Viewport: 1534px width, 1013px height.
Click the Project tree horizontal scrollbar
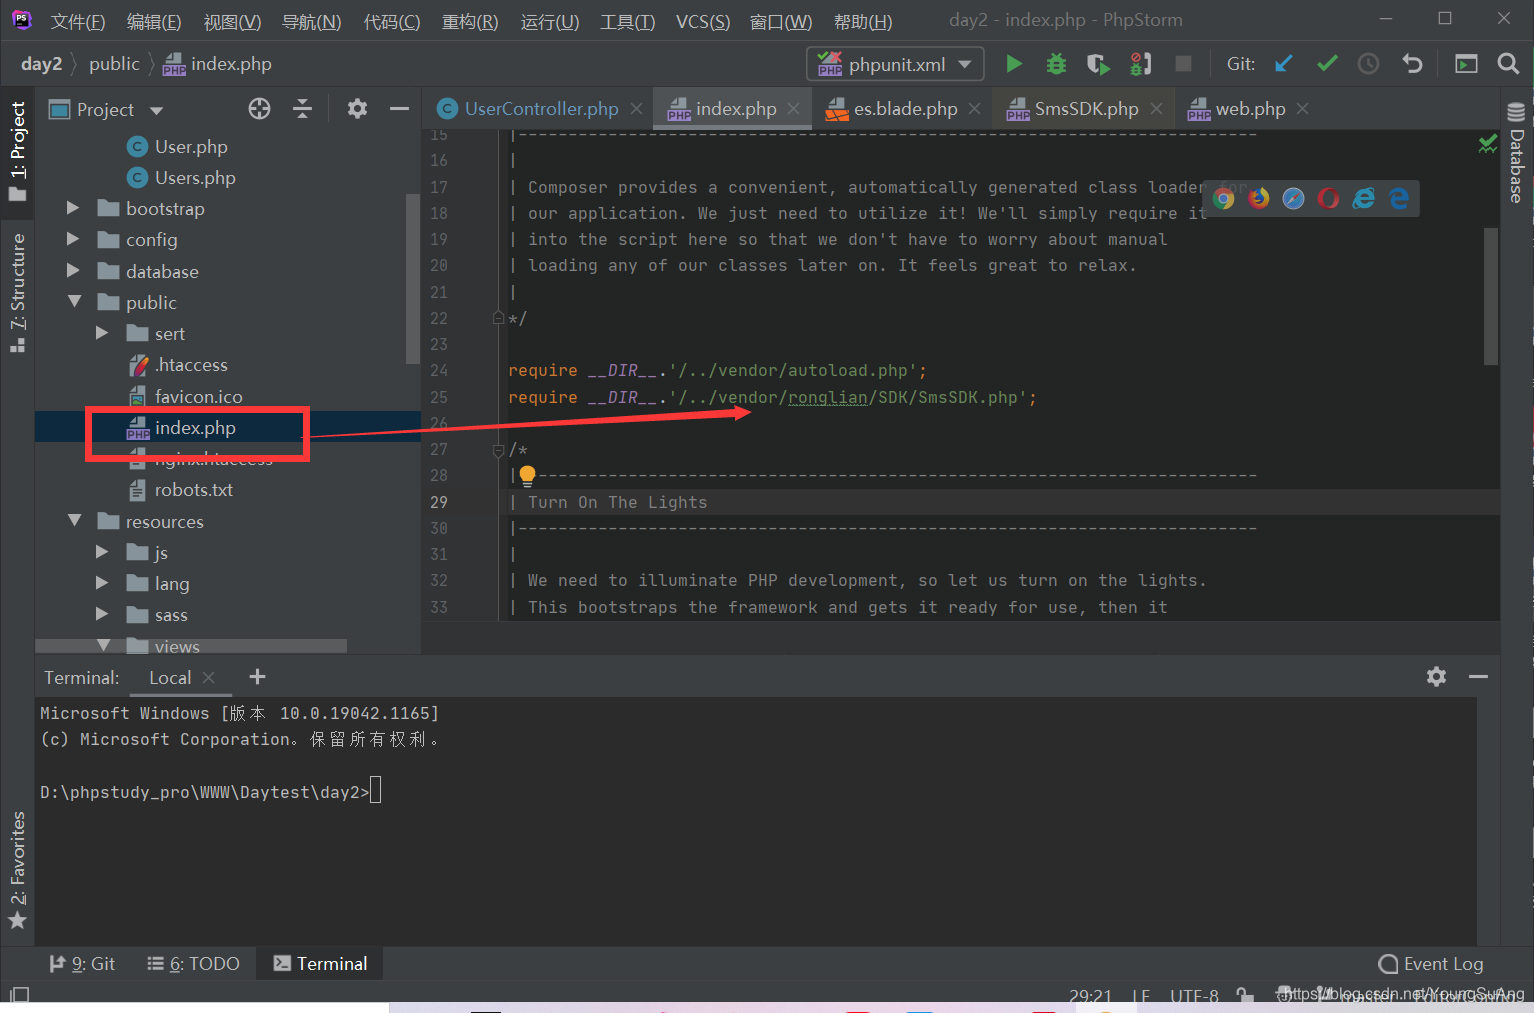point(191,646)
